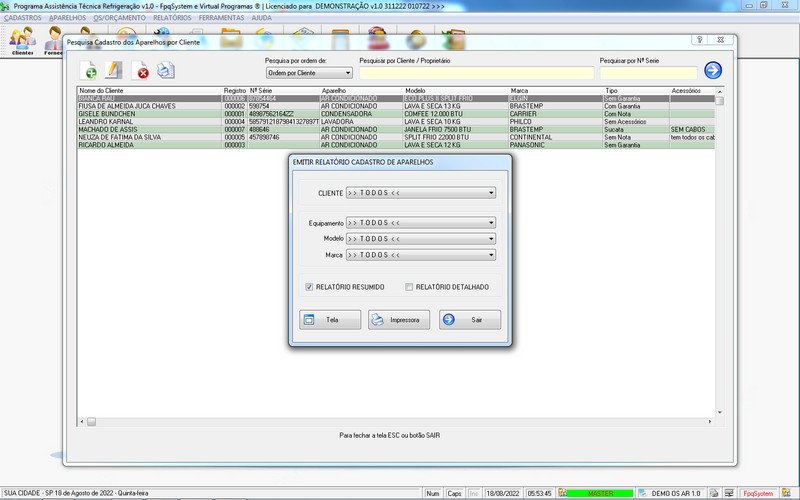800x500 pixels.
Task: Open RELATÓRIOS menu
Action: tap(172, 18)
